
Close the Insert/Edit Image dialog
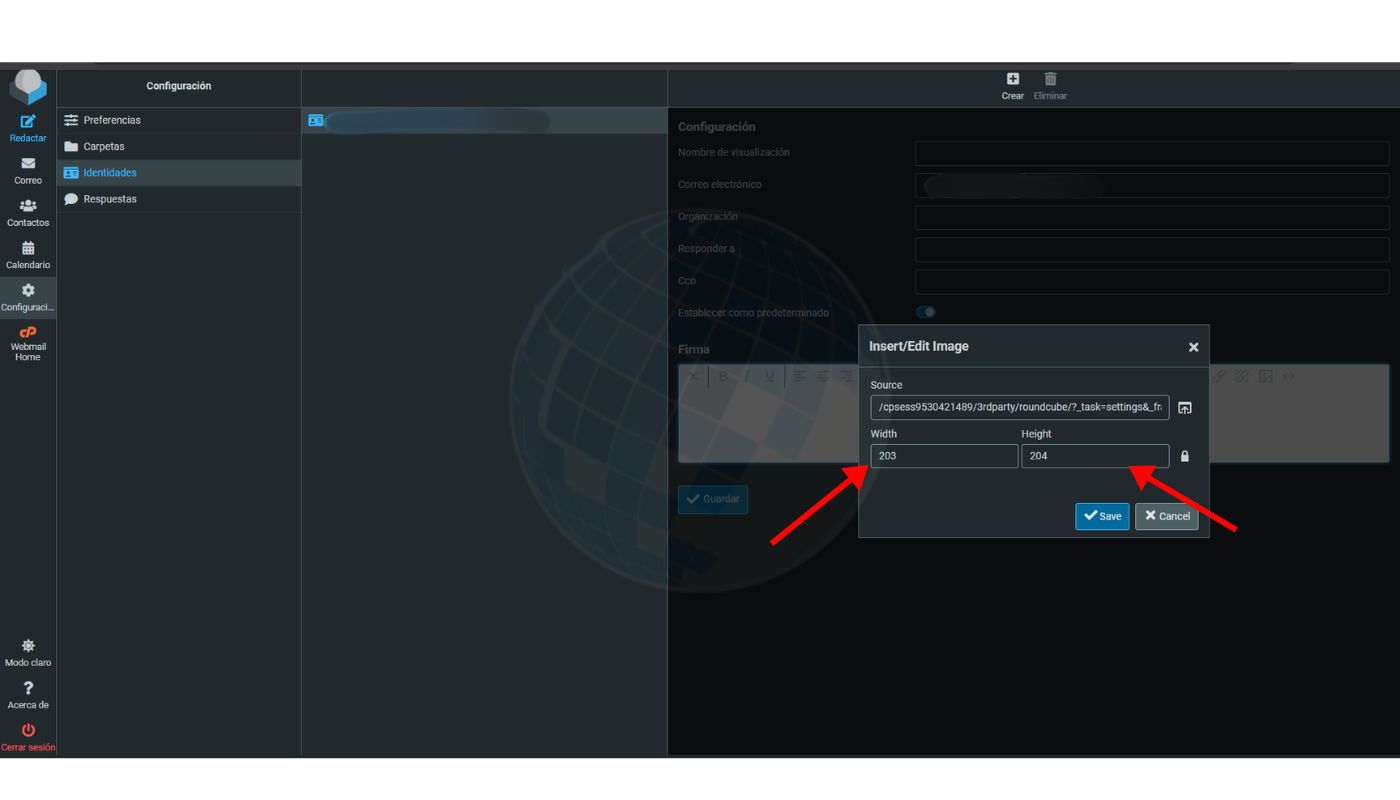pyautogui.click(x=1193, y=347)
